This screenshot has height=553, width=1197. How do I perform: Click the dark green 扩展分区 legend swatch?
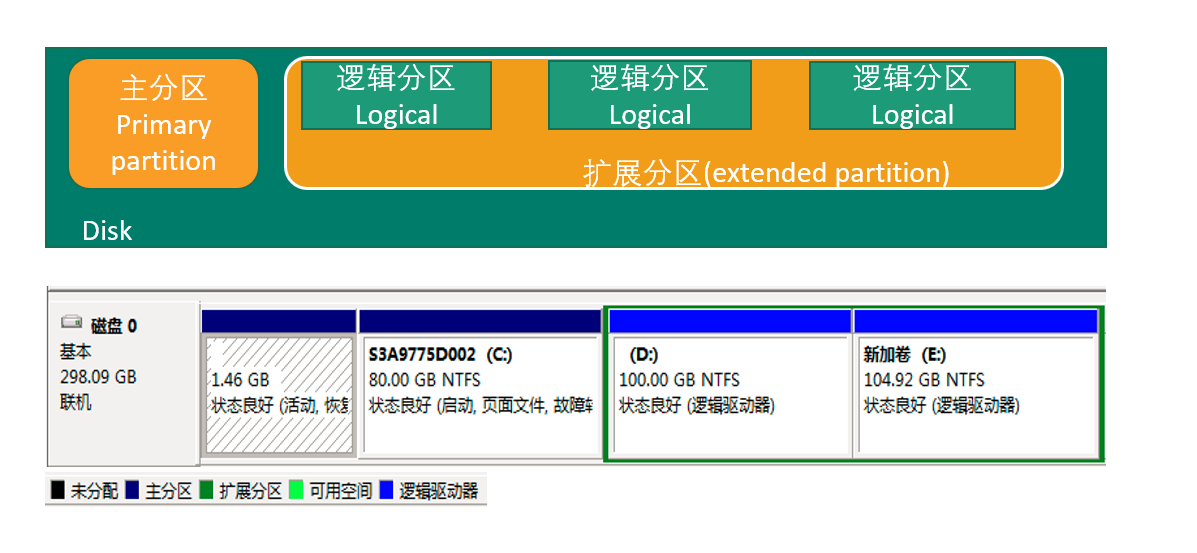click(x=207, y=490)
